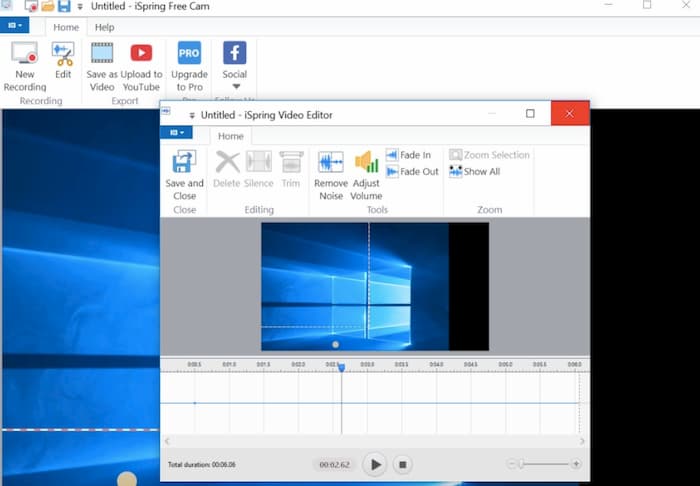
Task: Click the blue playhead marker on timeline
Action: pos(341,368)
